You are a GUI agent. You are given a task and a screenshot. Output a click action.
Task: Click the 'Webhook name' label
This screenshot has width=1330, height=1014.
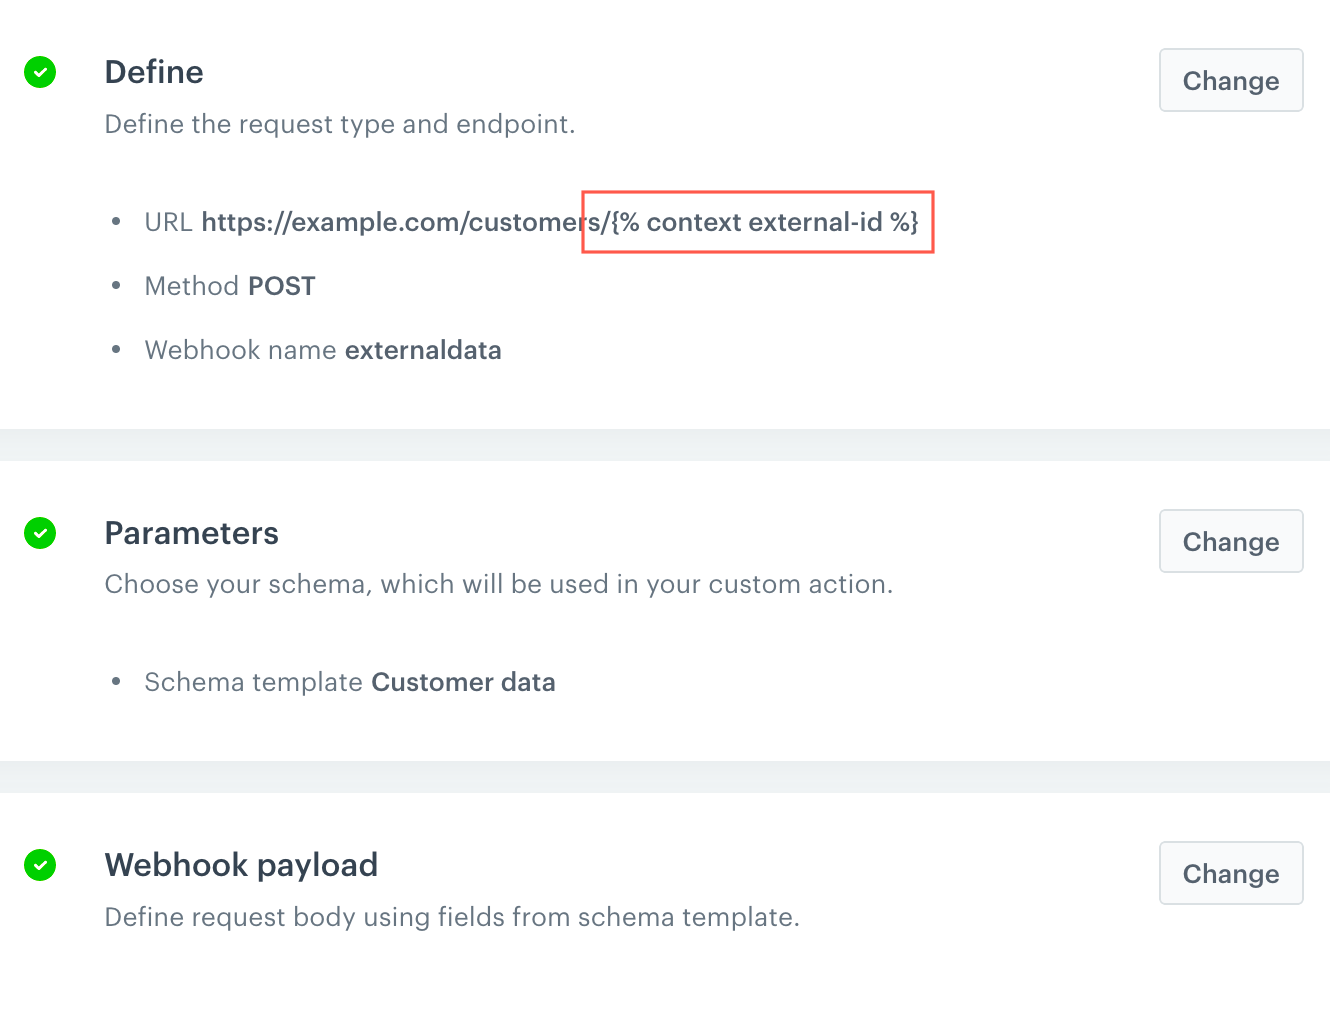[240, 350]
